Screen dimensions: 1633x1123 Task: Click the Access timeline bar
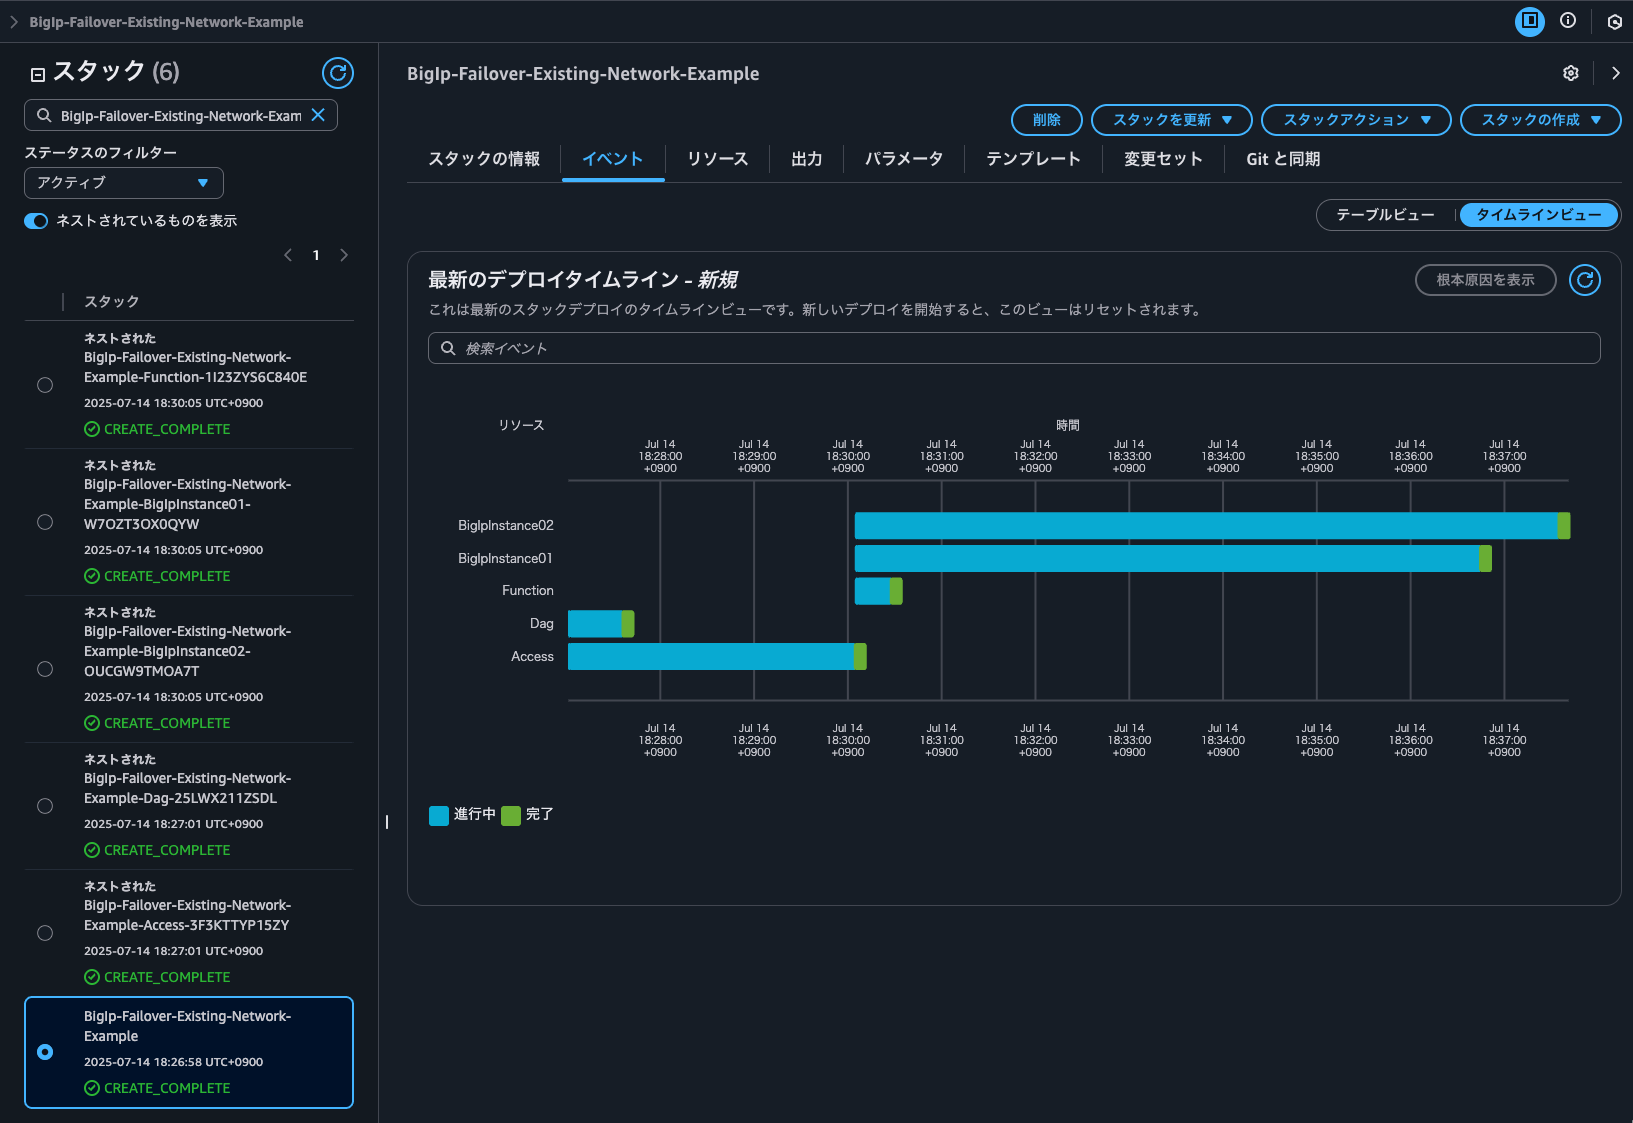click(x=717, y=657)
